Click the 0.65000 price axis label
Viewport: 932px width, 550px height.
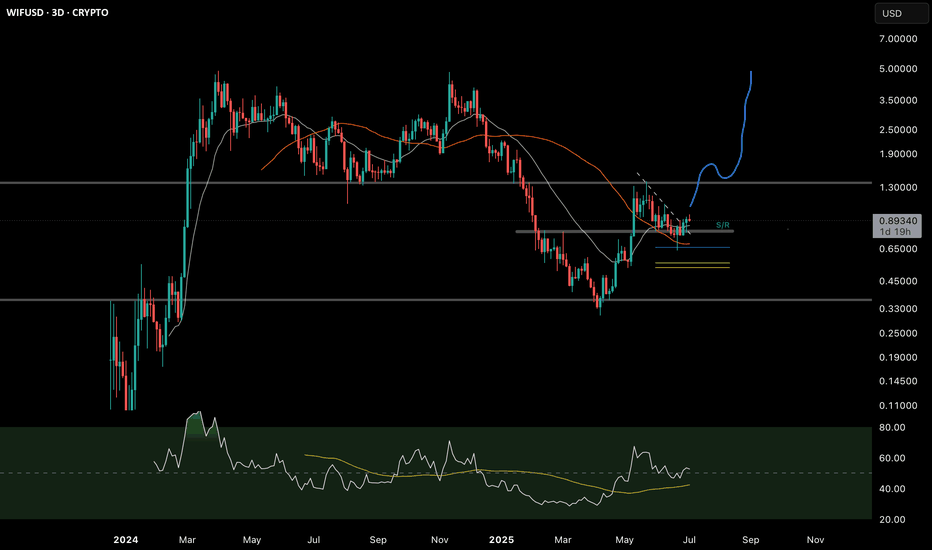click(x=898, y=249)
